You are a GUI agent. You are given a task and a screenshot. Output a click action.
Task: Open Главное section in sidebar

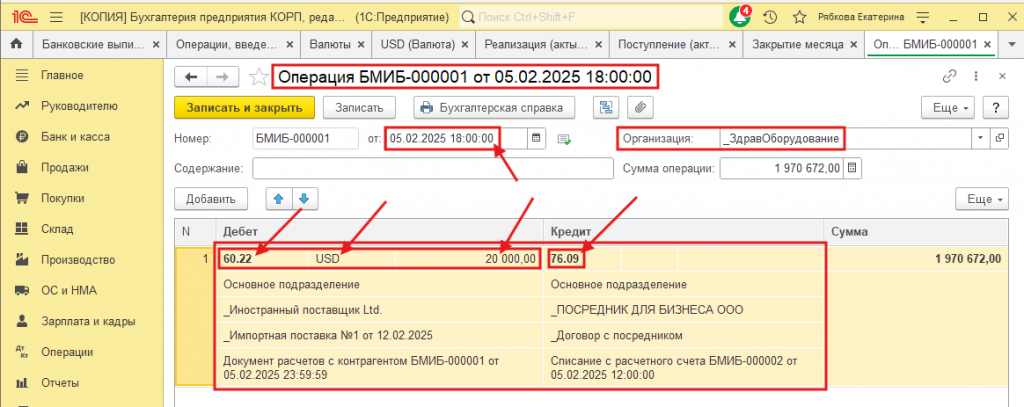(62, 75)
